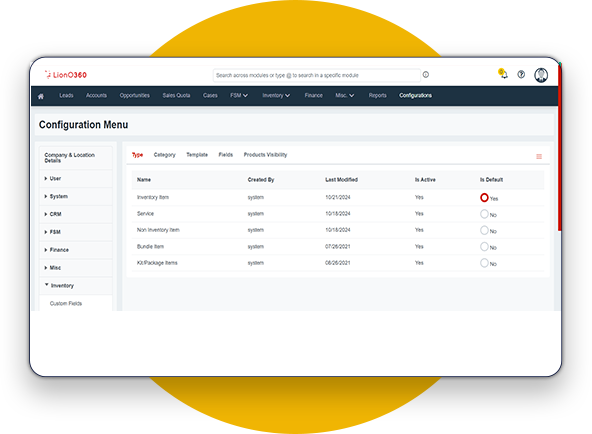Image resolution: width=592 pixels, height=434 pixels.
Task: Sort by the Name column header
Action: (x=144, y=180)
